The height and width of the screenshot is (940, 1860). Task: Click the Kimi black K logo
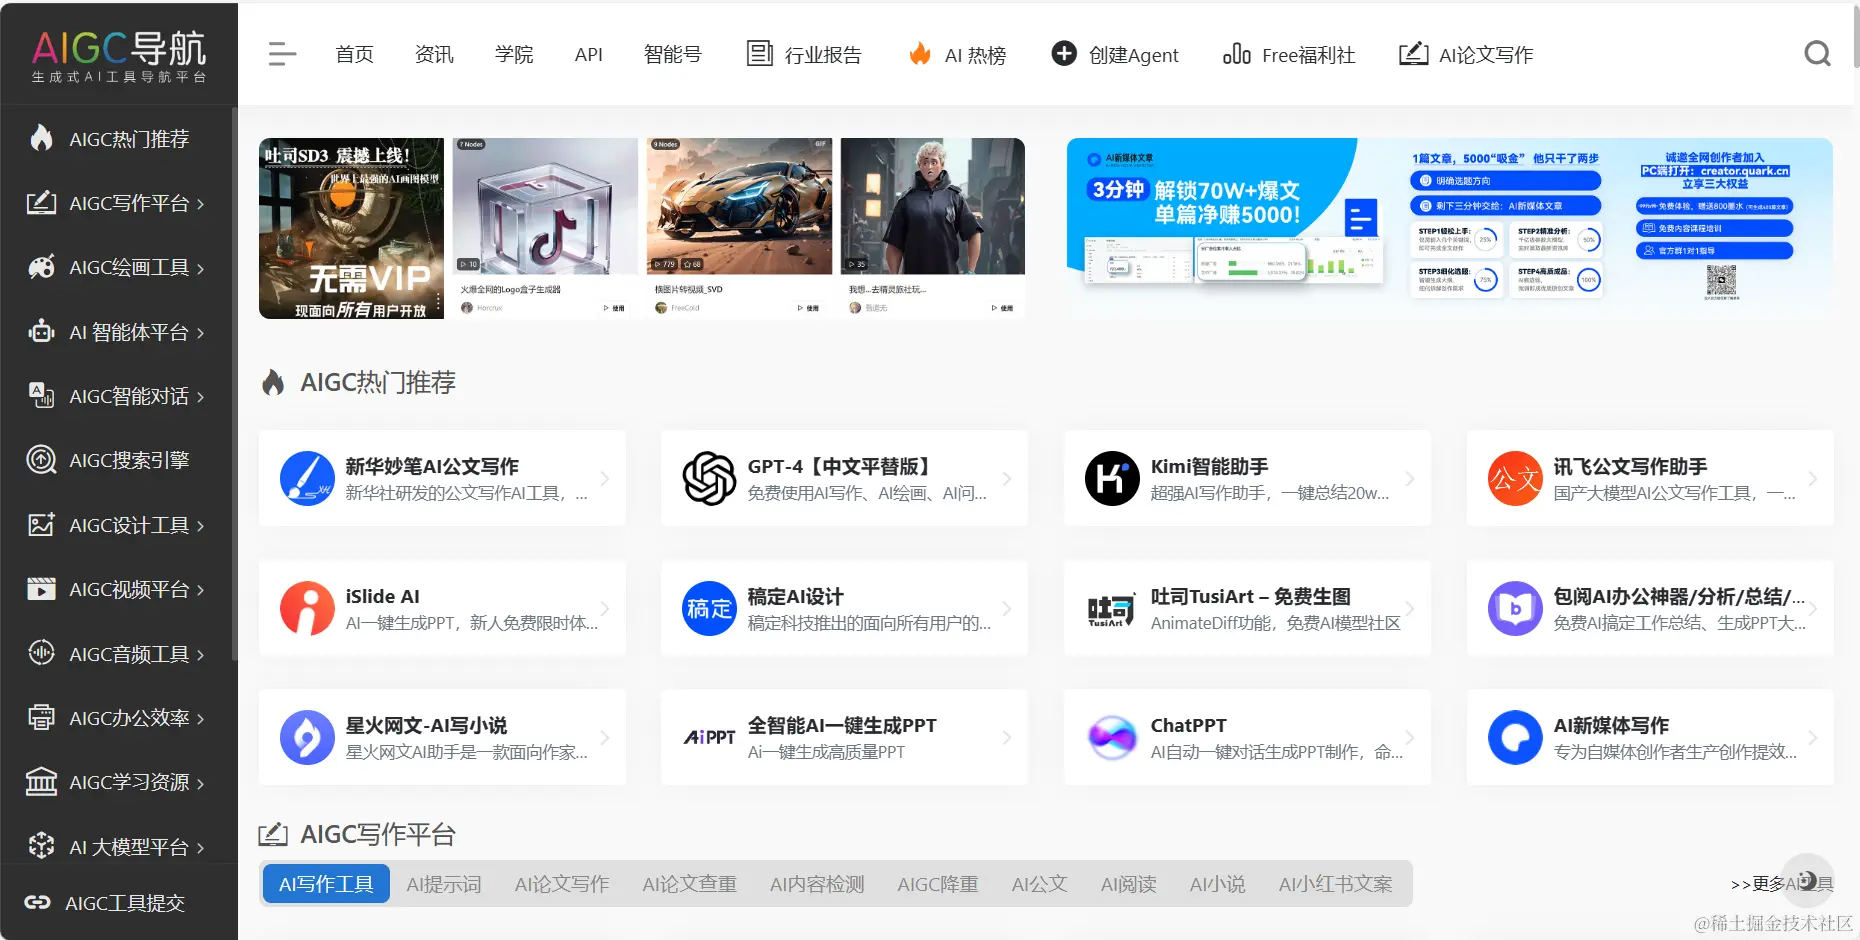(x=1112, y=478)
